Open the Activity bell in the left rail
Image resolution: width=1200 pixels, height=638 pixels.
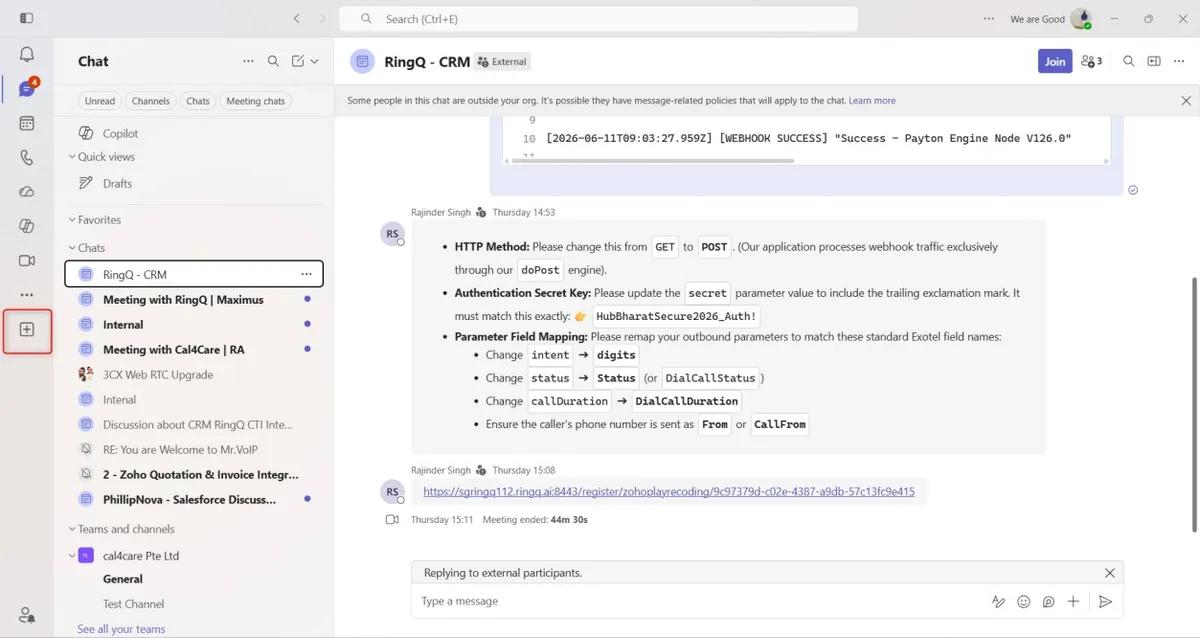(27, 54)
